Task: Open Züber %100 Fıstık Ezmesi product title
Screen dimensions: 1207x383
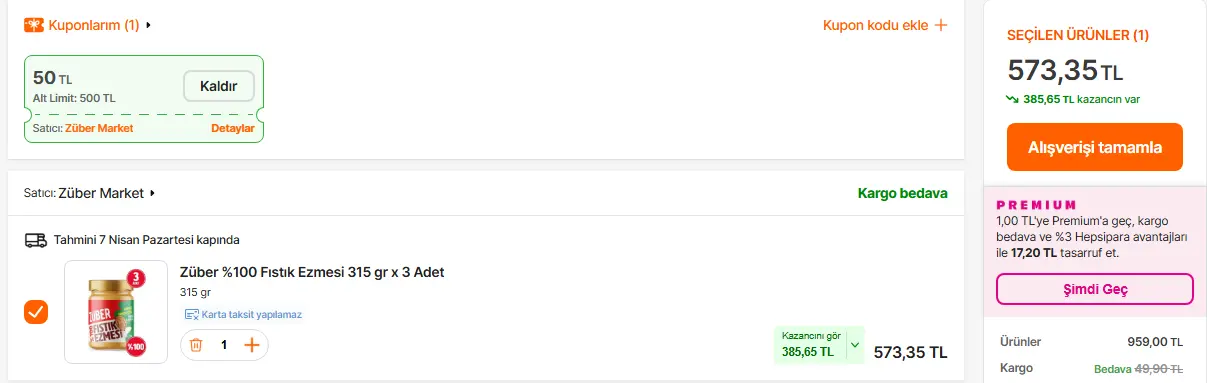Action: (312, 272)
